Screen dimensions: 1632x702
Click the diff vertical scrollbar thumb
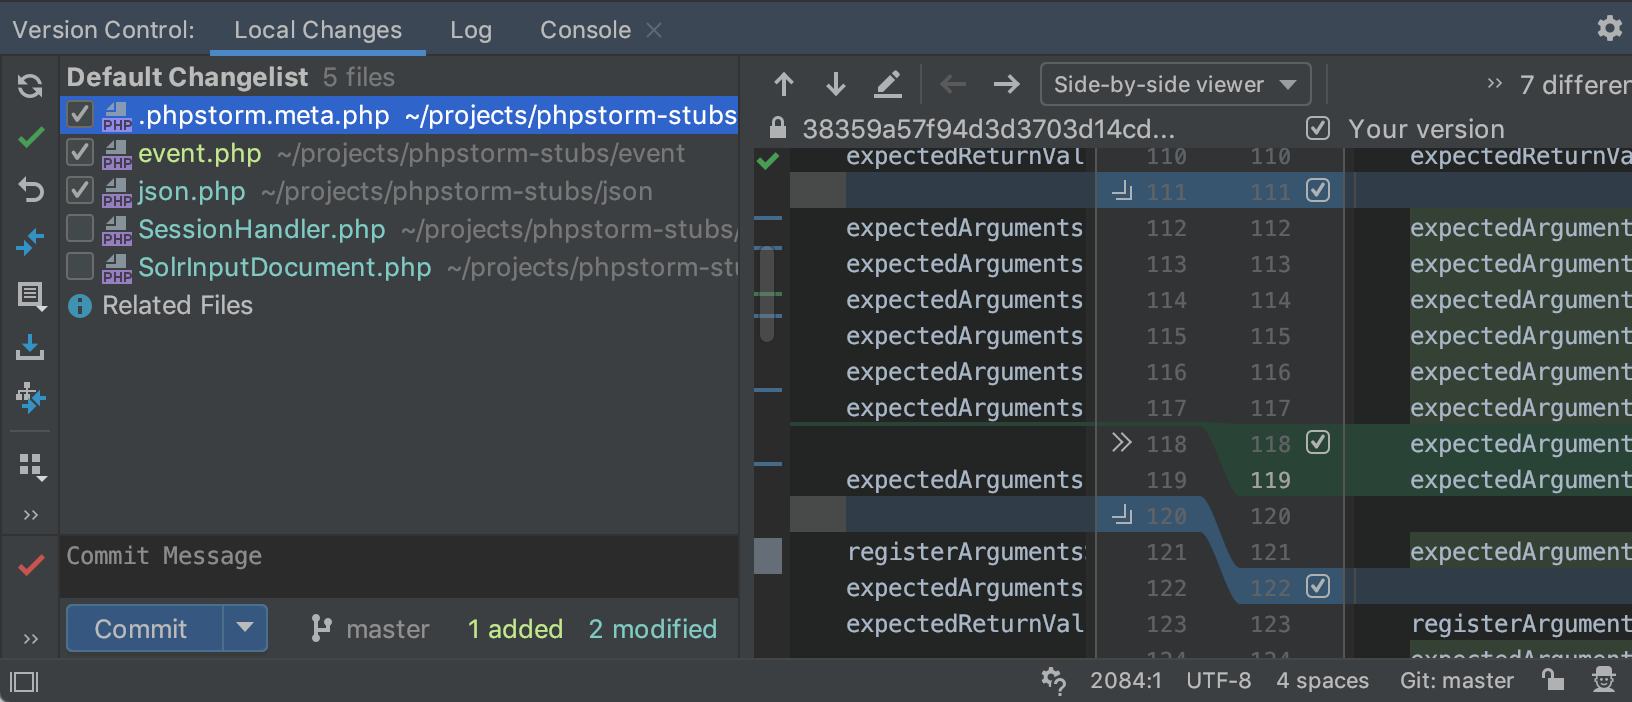767,294
